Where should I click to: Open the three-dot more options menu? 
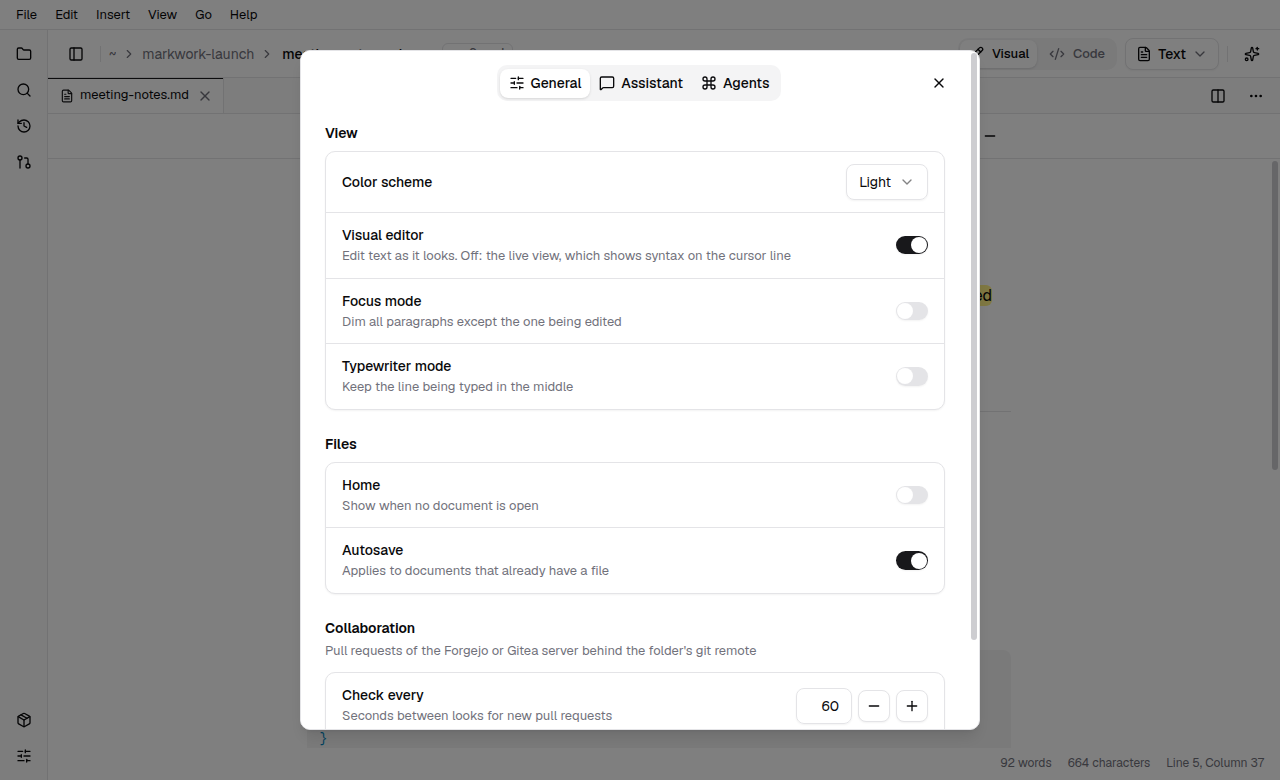click(x=1256, y=96)
